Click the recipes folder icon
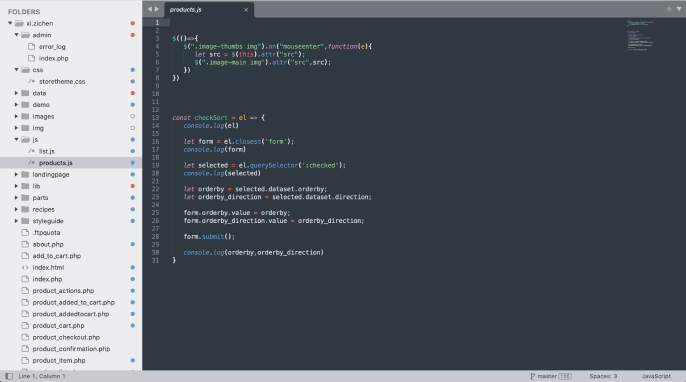Image resolution: width=686 pixels, height=382 pixels. coord(25,210)
